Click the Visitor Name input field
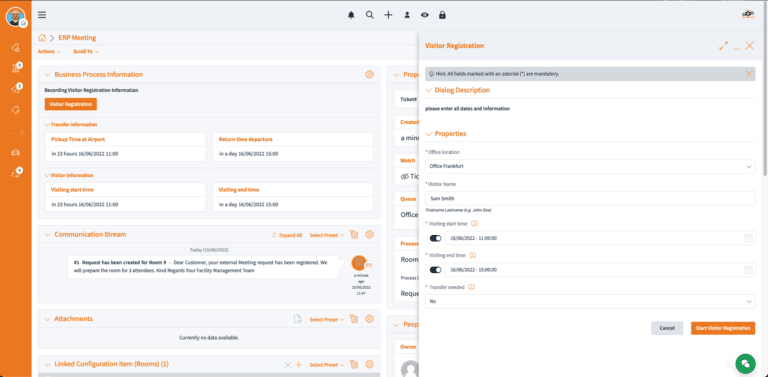768x377 pixels. coord(590,199)
